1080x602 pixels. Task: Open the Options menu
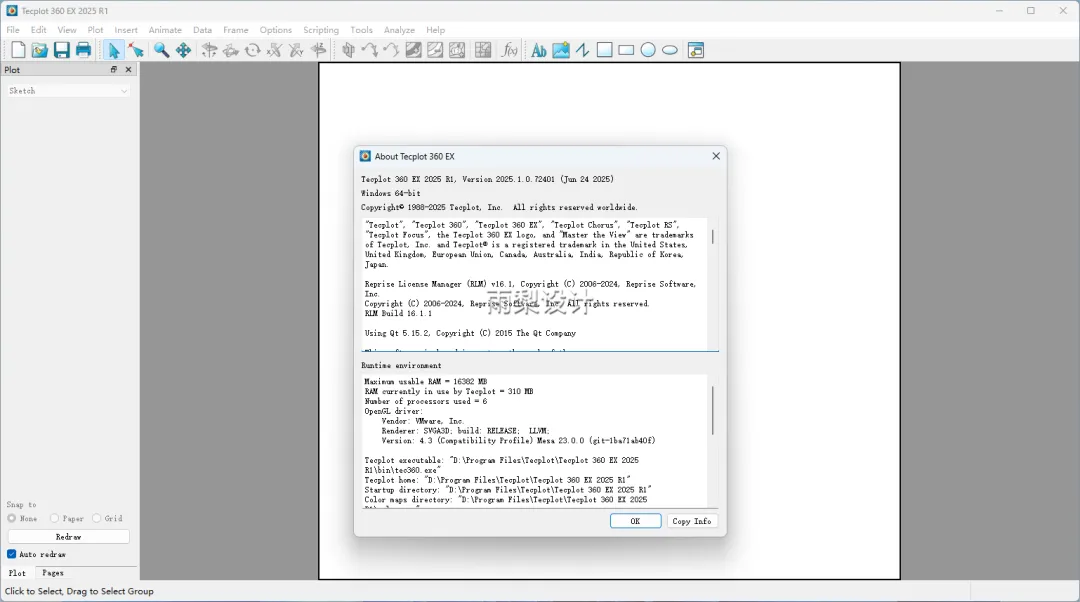click(x=276, y=30)
